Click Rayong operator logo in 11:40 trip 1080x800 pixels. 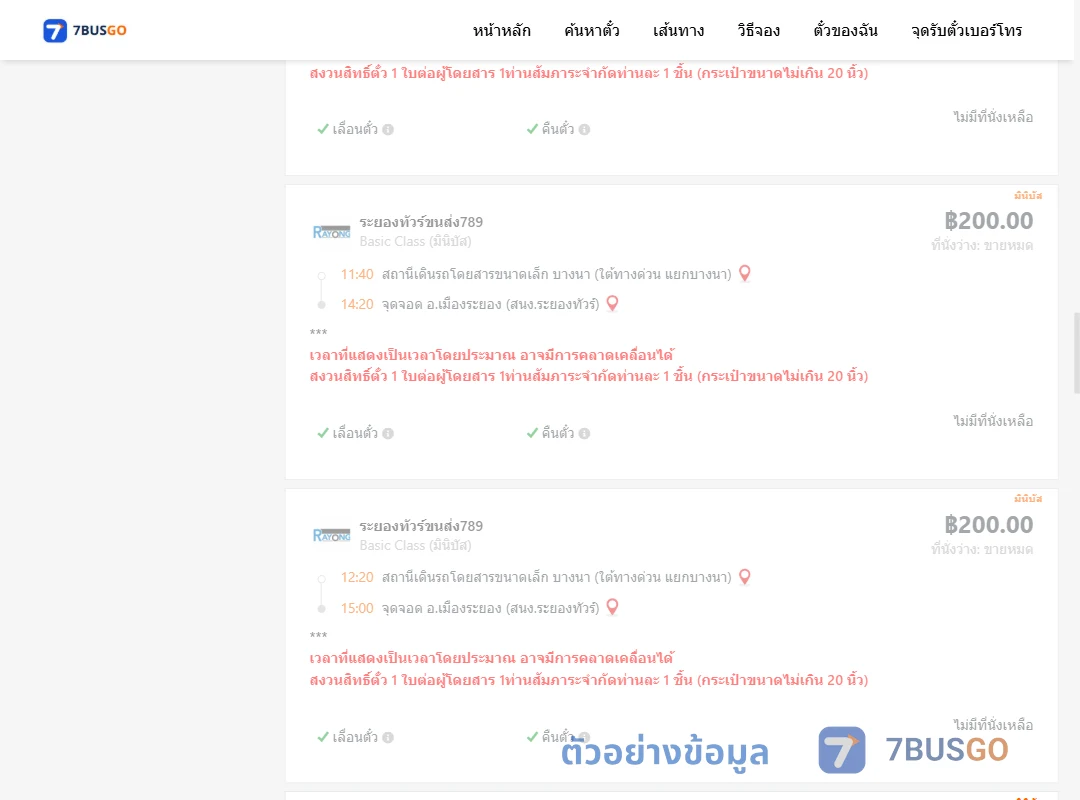[x=331, y=232]
